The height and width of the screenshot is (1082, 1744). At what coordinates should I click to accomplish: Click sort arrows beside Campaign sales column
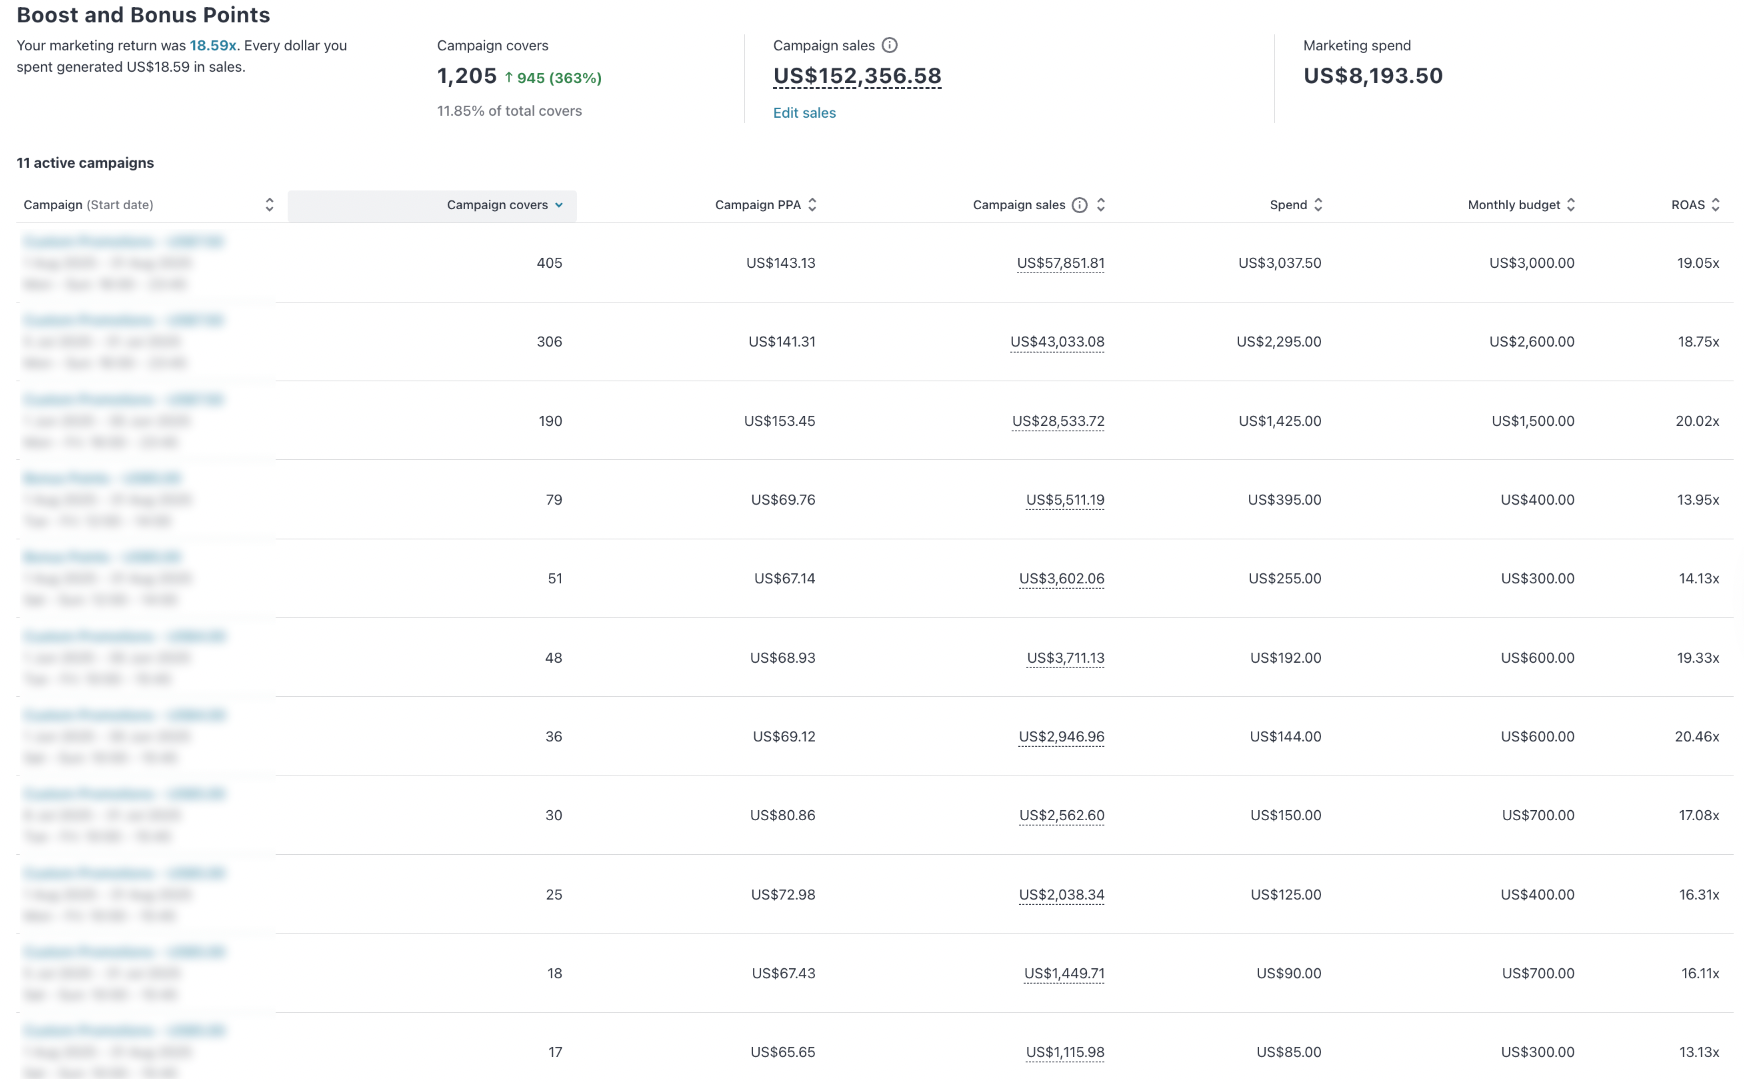pyautogui.click(x=1101, y=205)
